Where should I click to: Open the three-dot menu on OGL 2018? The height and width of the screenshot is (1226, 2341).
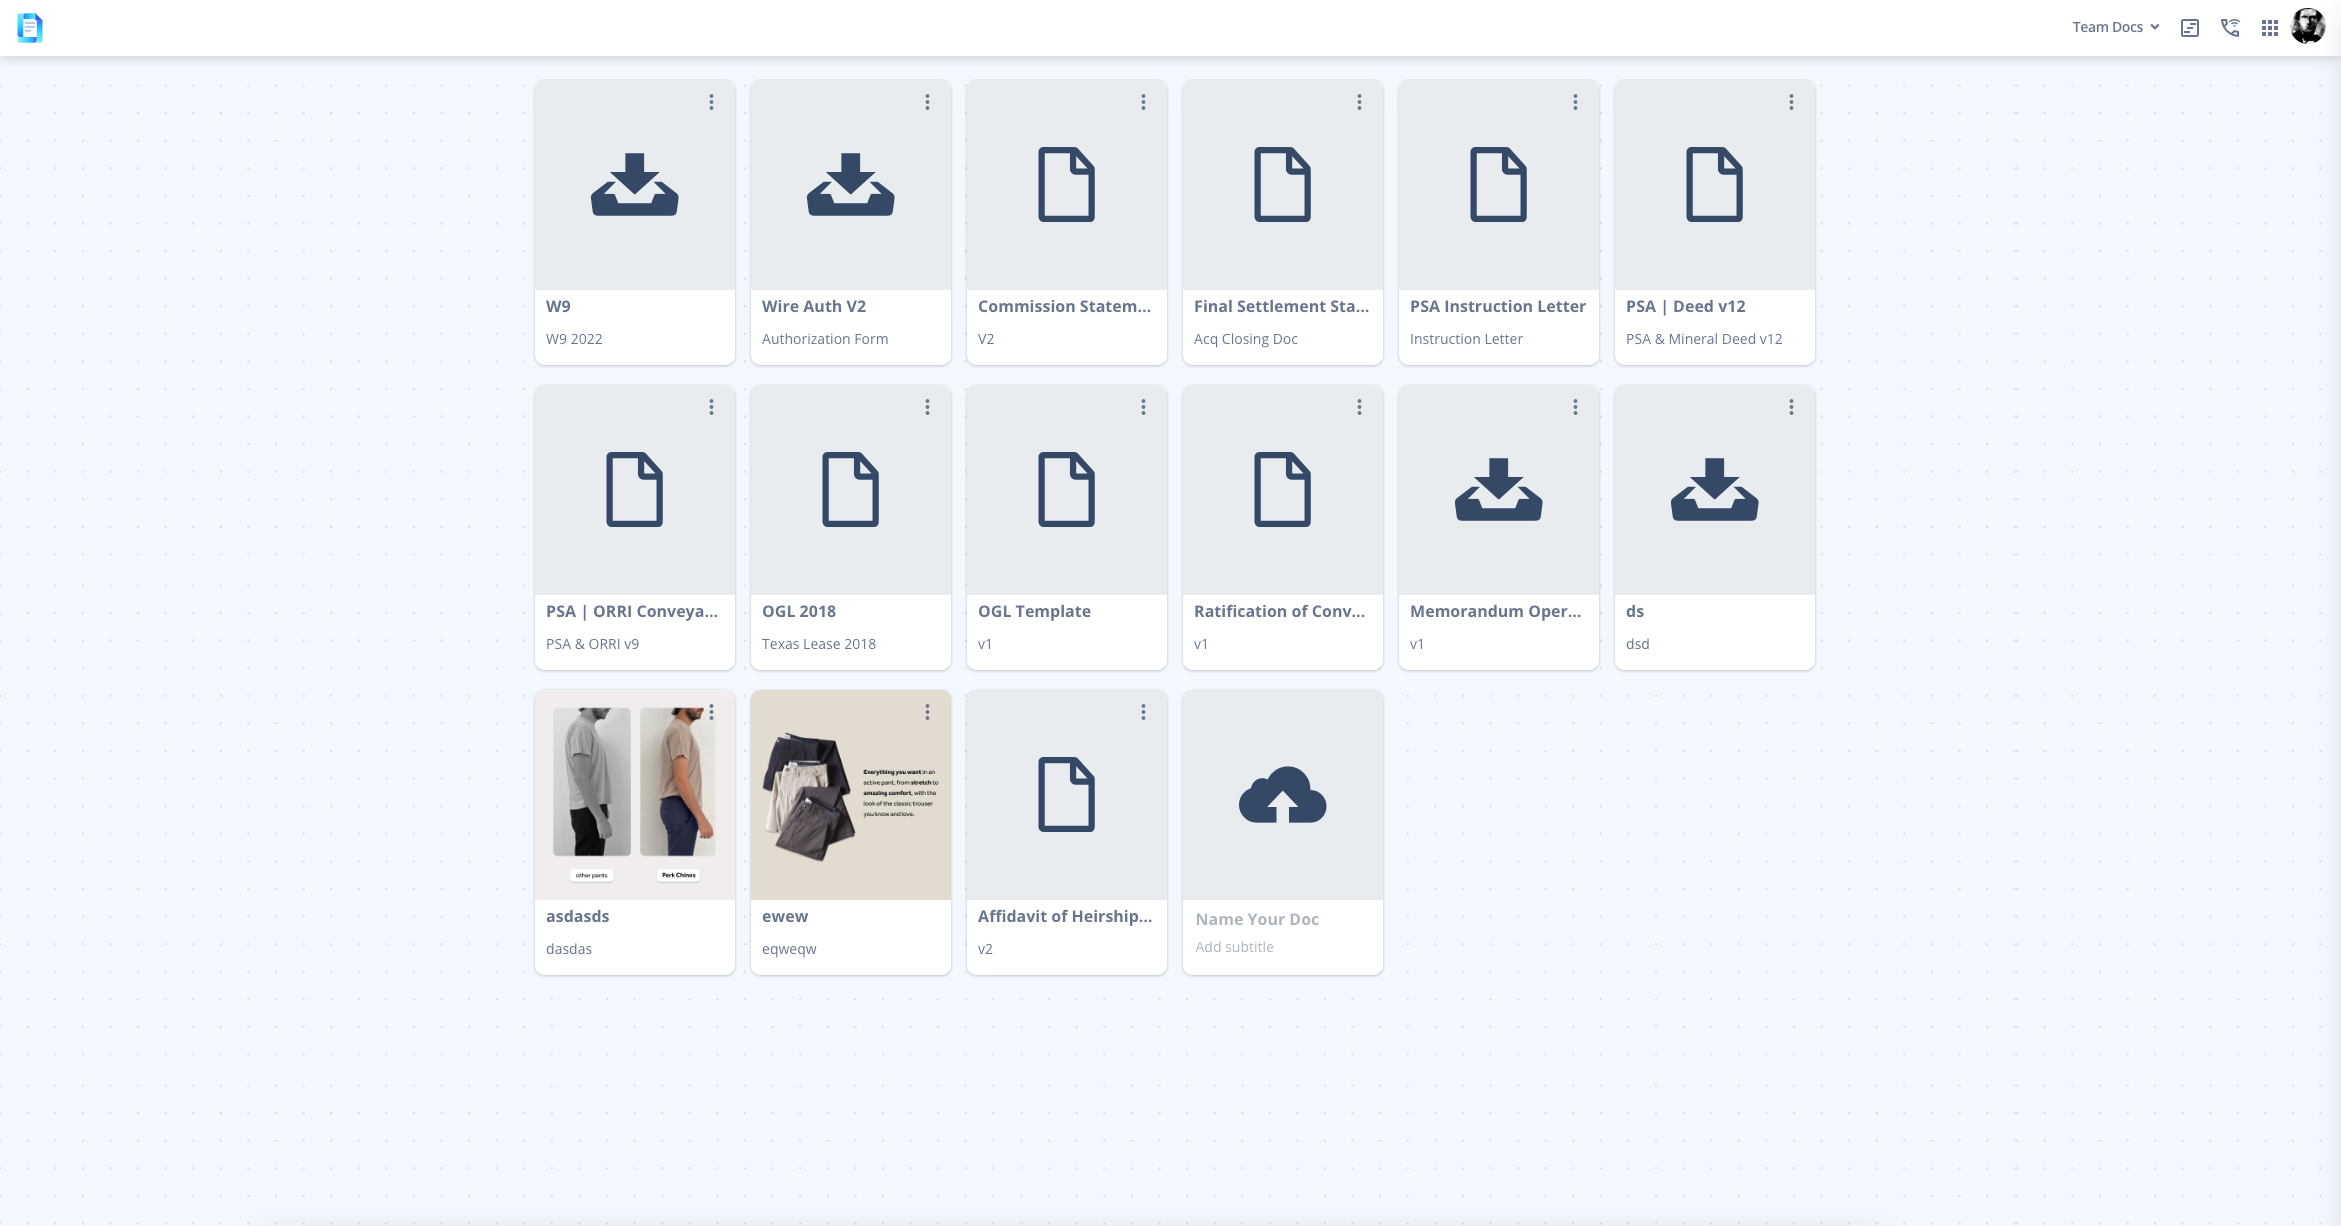[x=927, y=407]
